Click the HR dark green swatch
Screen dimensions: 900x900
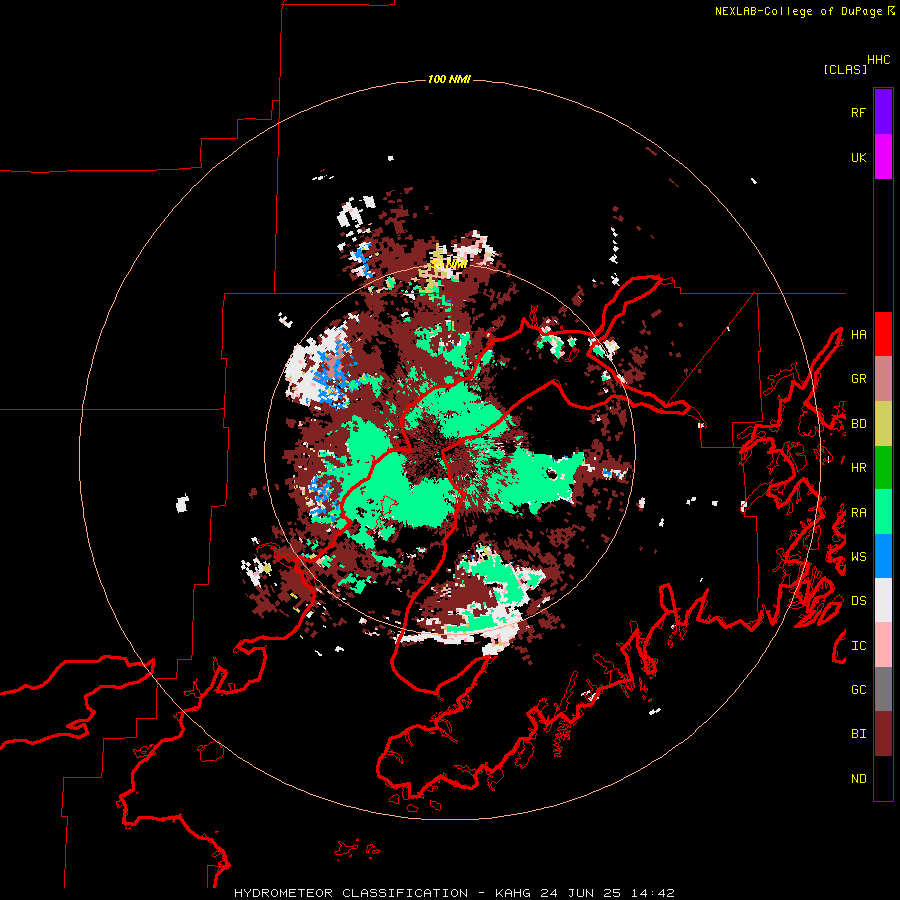coord(883,468)
